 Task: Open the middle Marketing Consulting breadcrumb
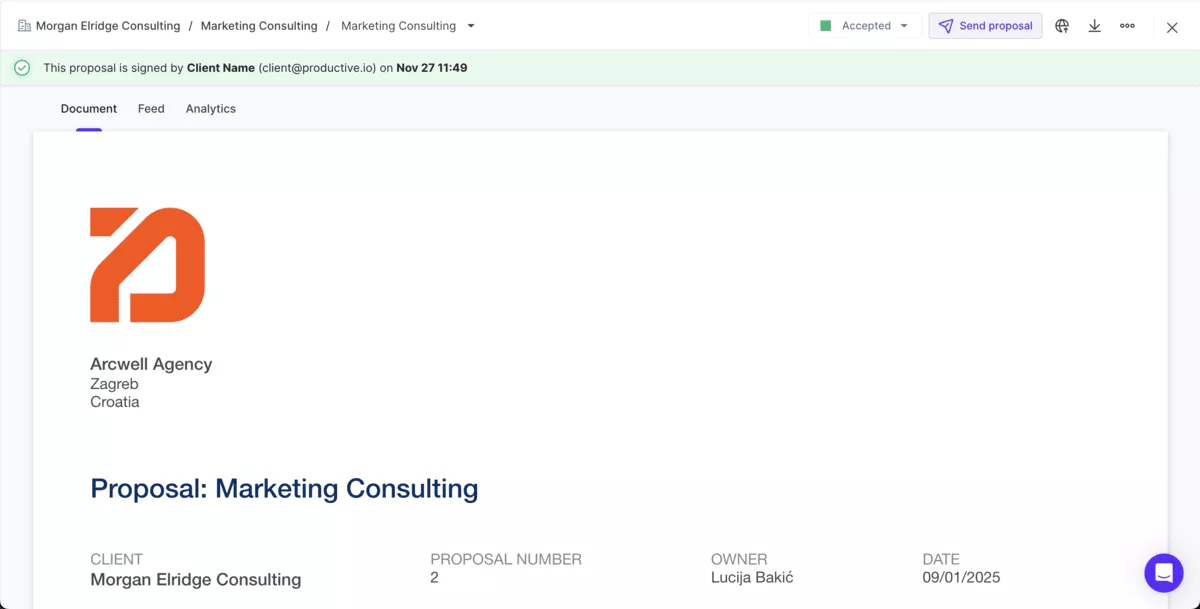coord(259,26)
